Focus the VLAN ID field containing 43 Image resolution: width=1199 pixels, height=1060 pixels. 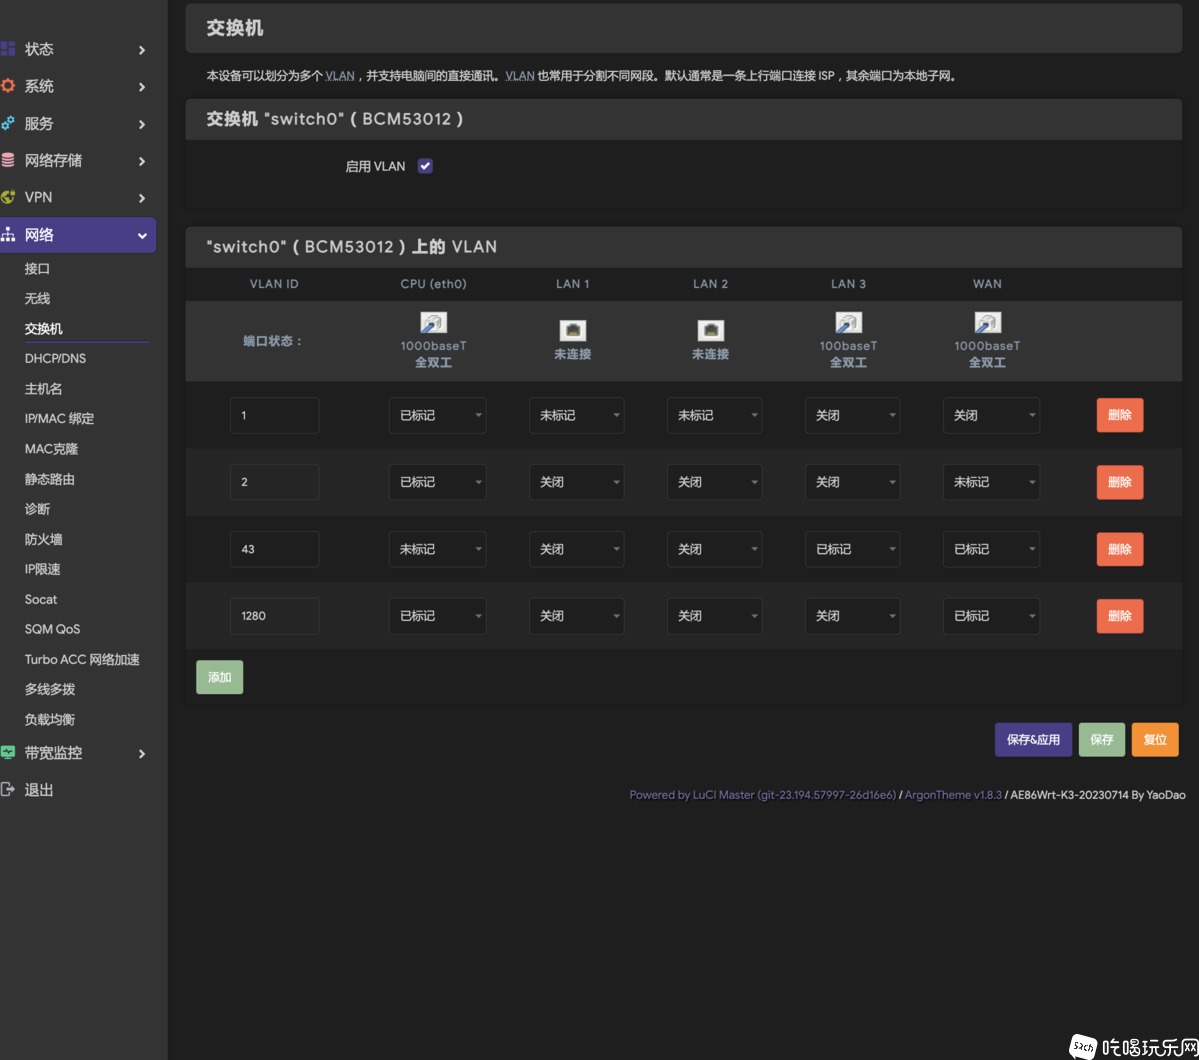275,549
